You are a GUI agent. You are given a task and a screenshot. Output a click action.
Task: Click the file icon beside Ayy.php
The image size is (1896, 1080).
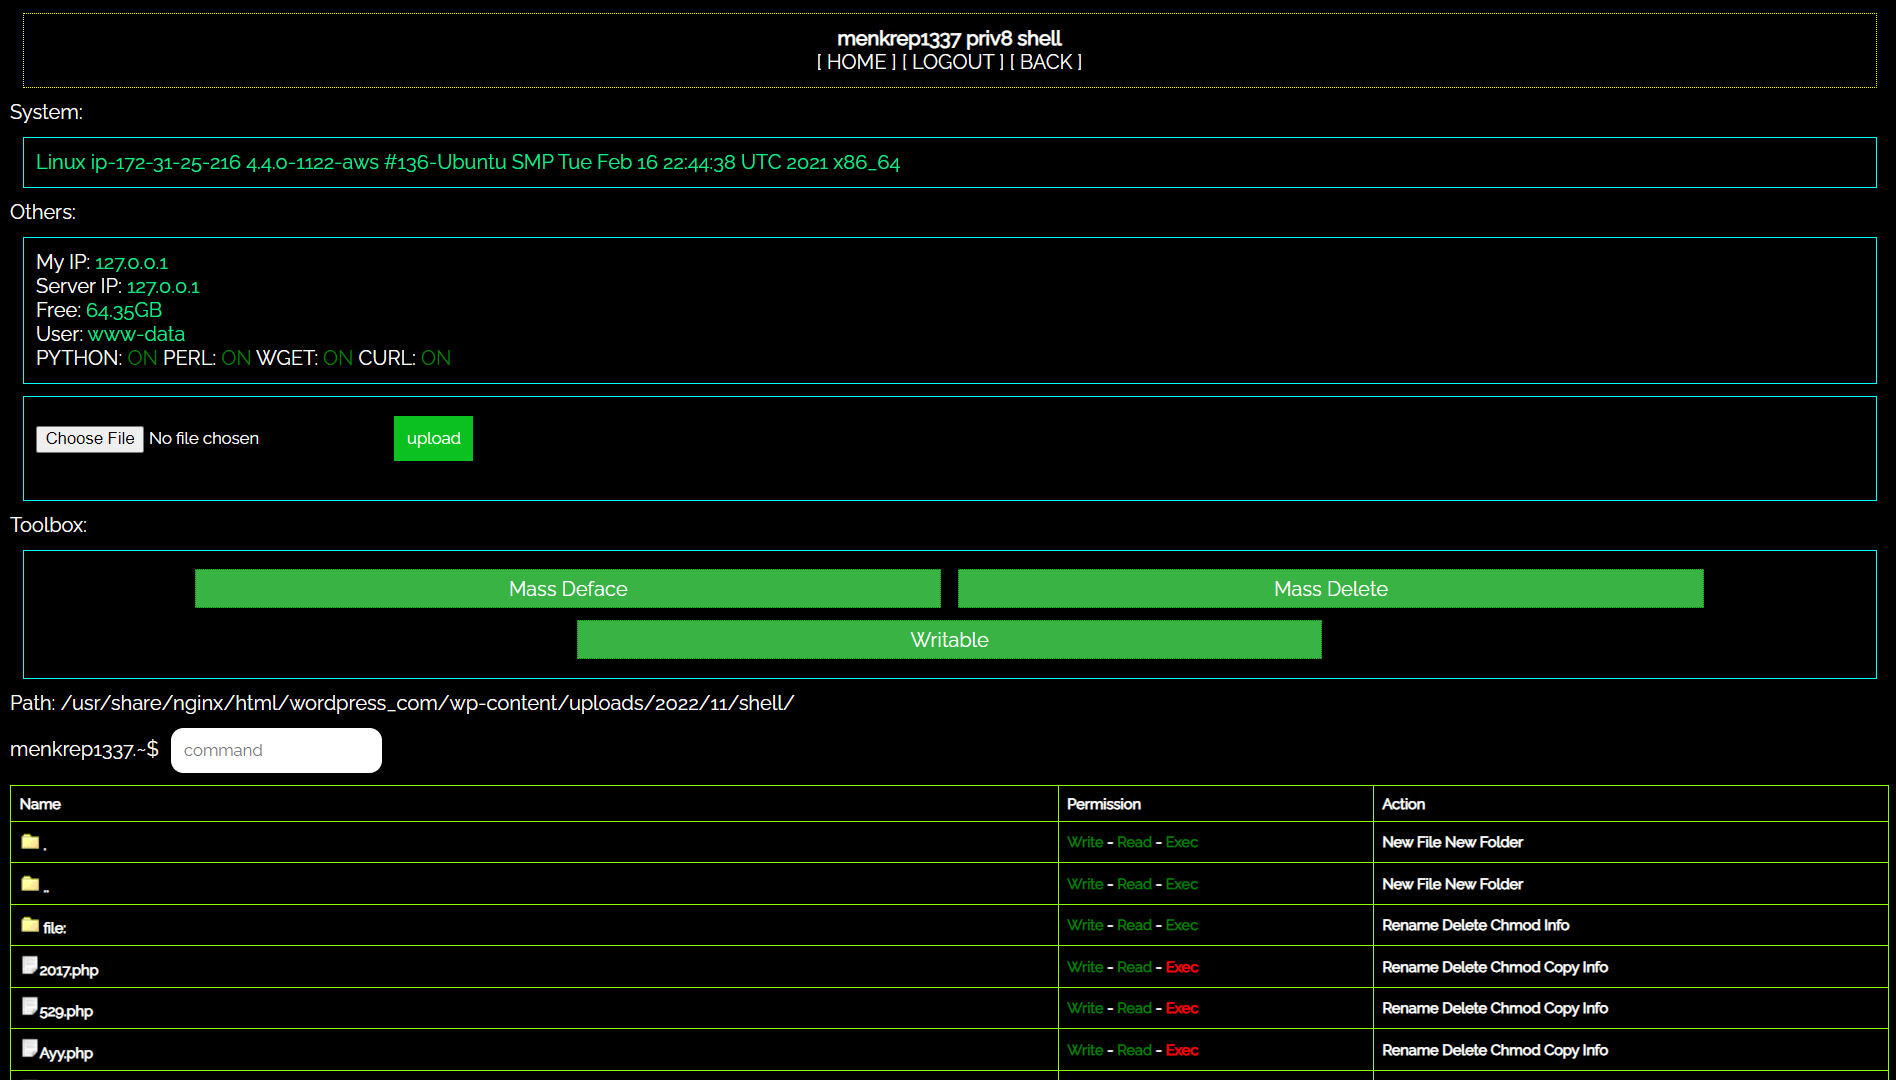tap(30, 1048)
